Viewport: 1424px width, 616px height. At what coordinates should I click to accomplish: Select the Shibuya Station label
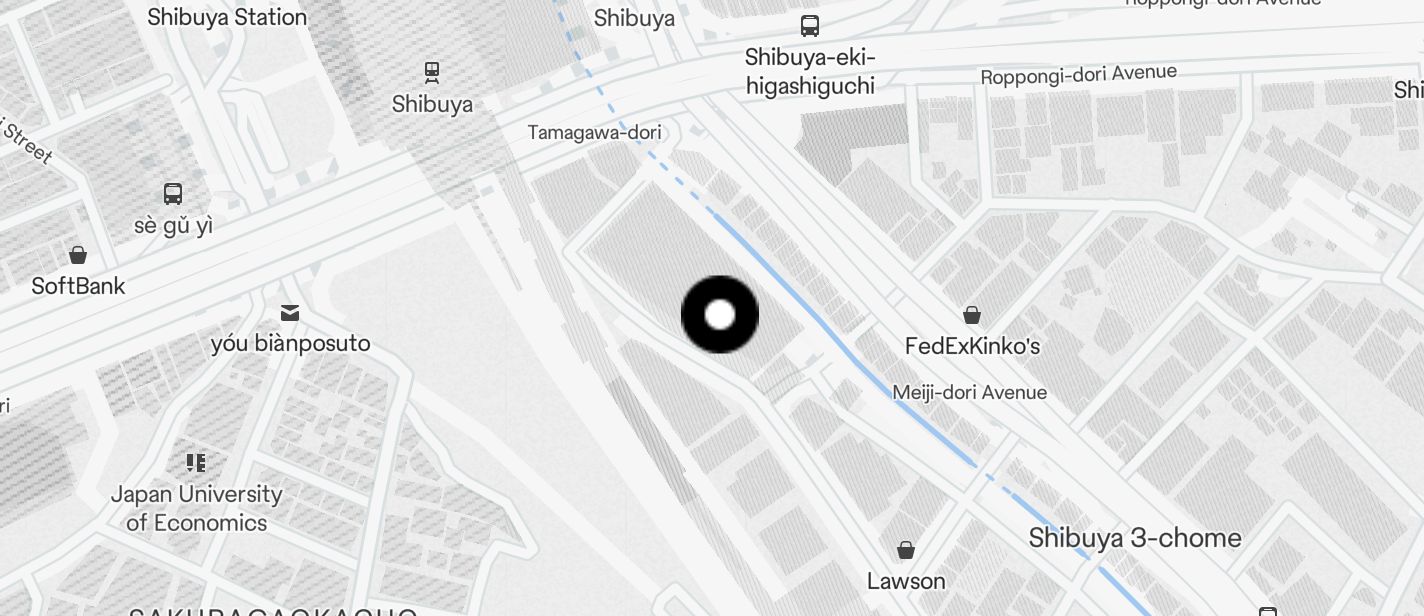tap(227, 17)
